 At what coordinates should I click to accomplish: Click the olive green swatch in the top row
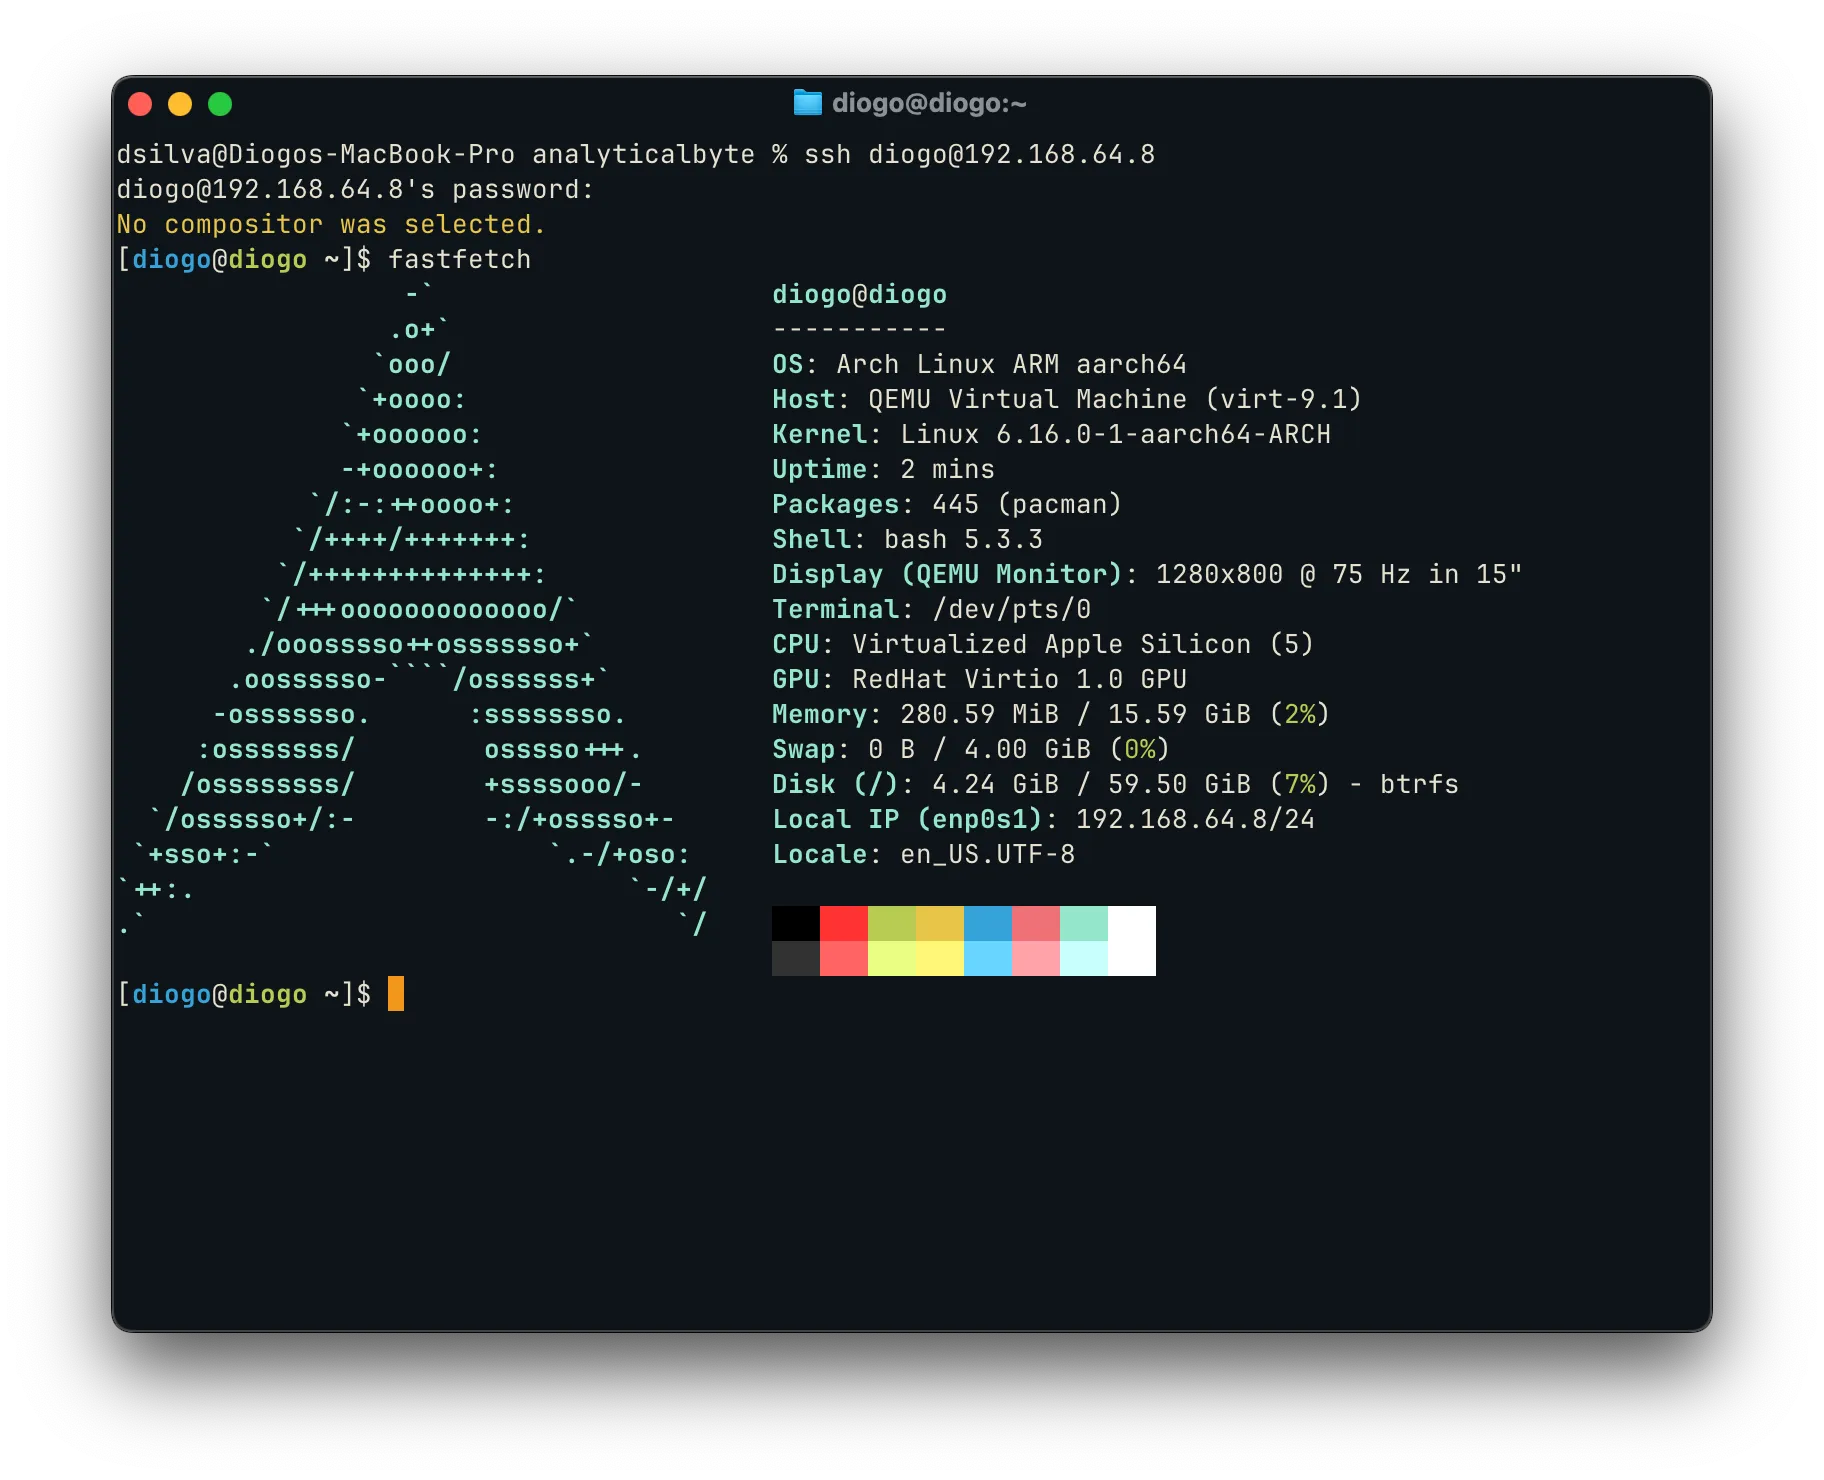click(892, 923)
